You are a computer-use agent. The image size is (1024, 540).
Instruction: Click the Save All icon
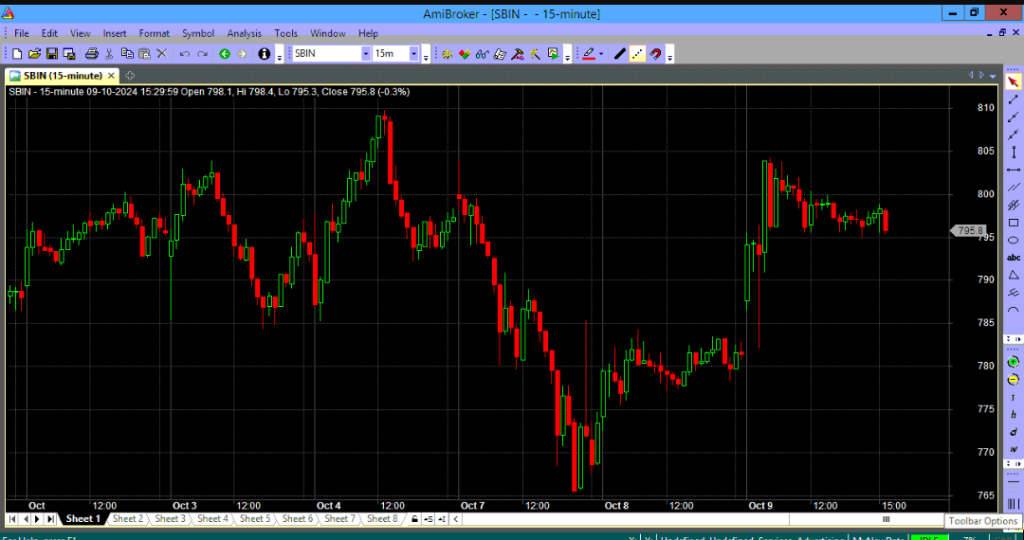click(69, 54)
